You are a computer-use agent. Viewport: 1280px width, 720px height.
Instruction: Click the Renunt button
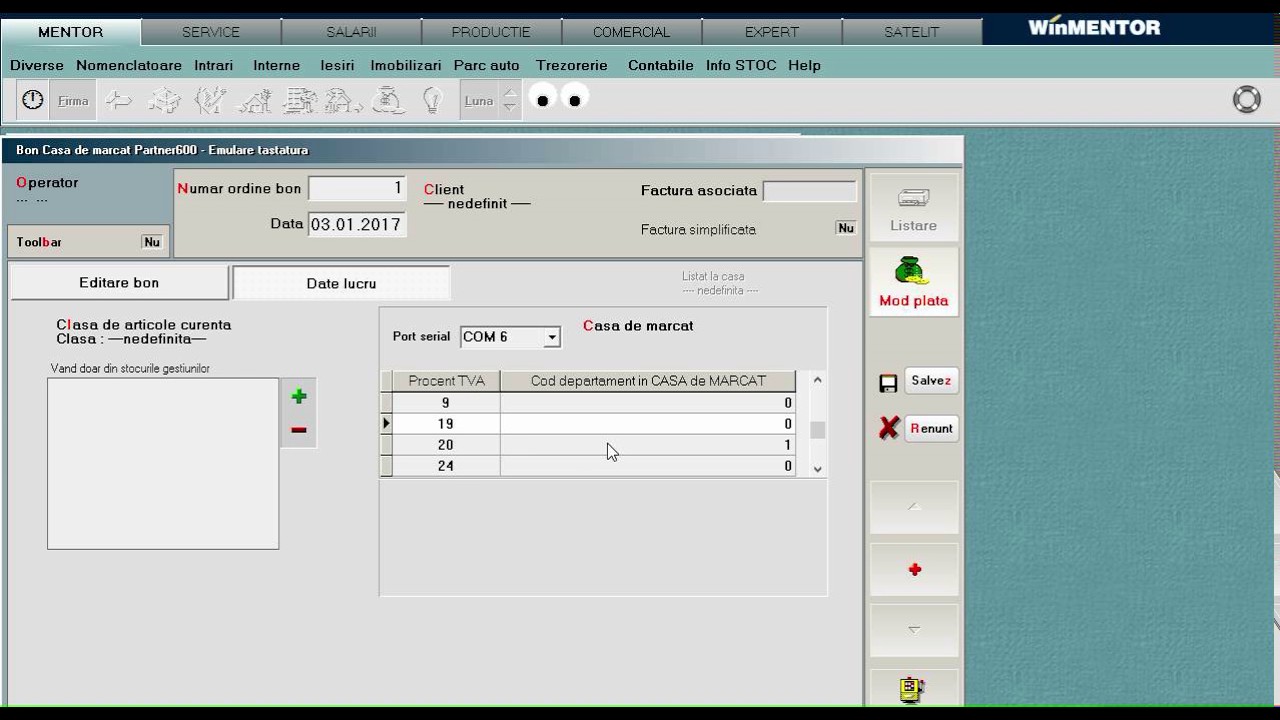pyautogui.click(x=931, y=428)
